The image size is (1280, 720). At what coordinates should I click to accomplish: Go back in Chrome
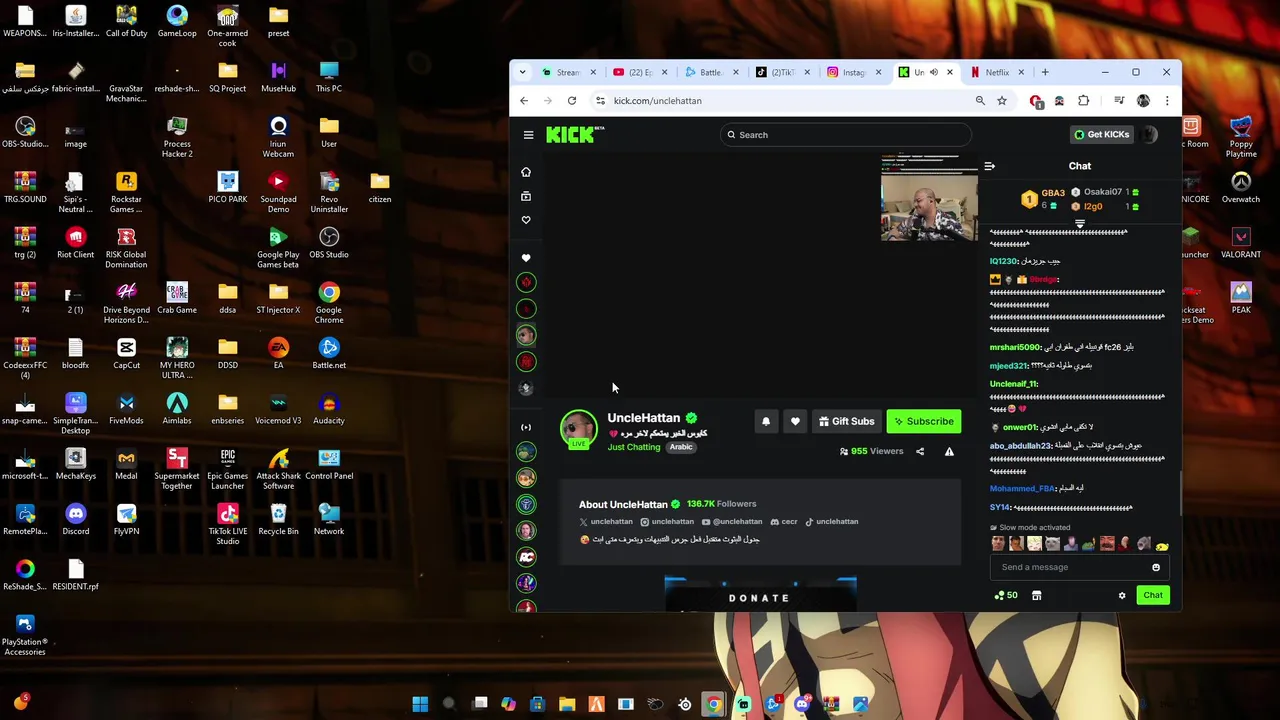tap(524, 101)
